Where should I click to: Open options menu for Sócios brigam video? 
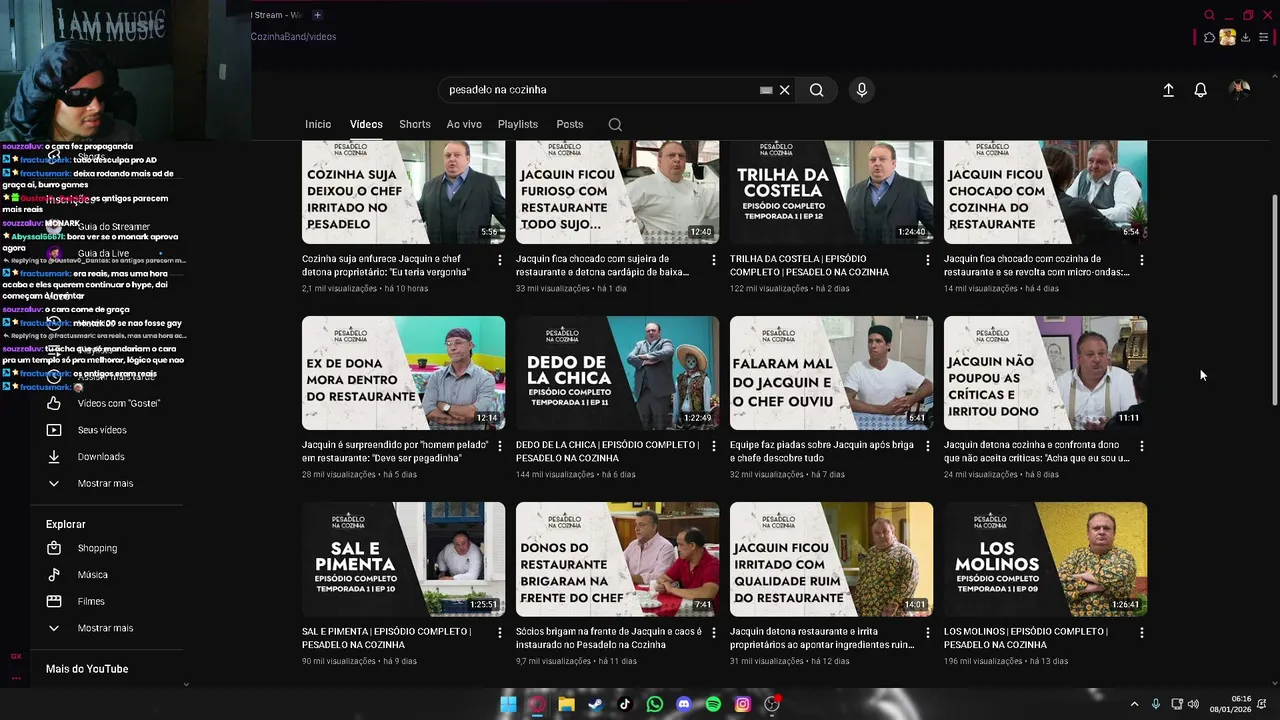[714, 633]
